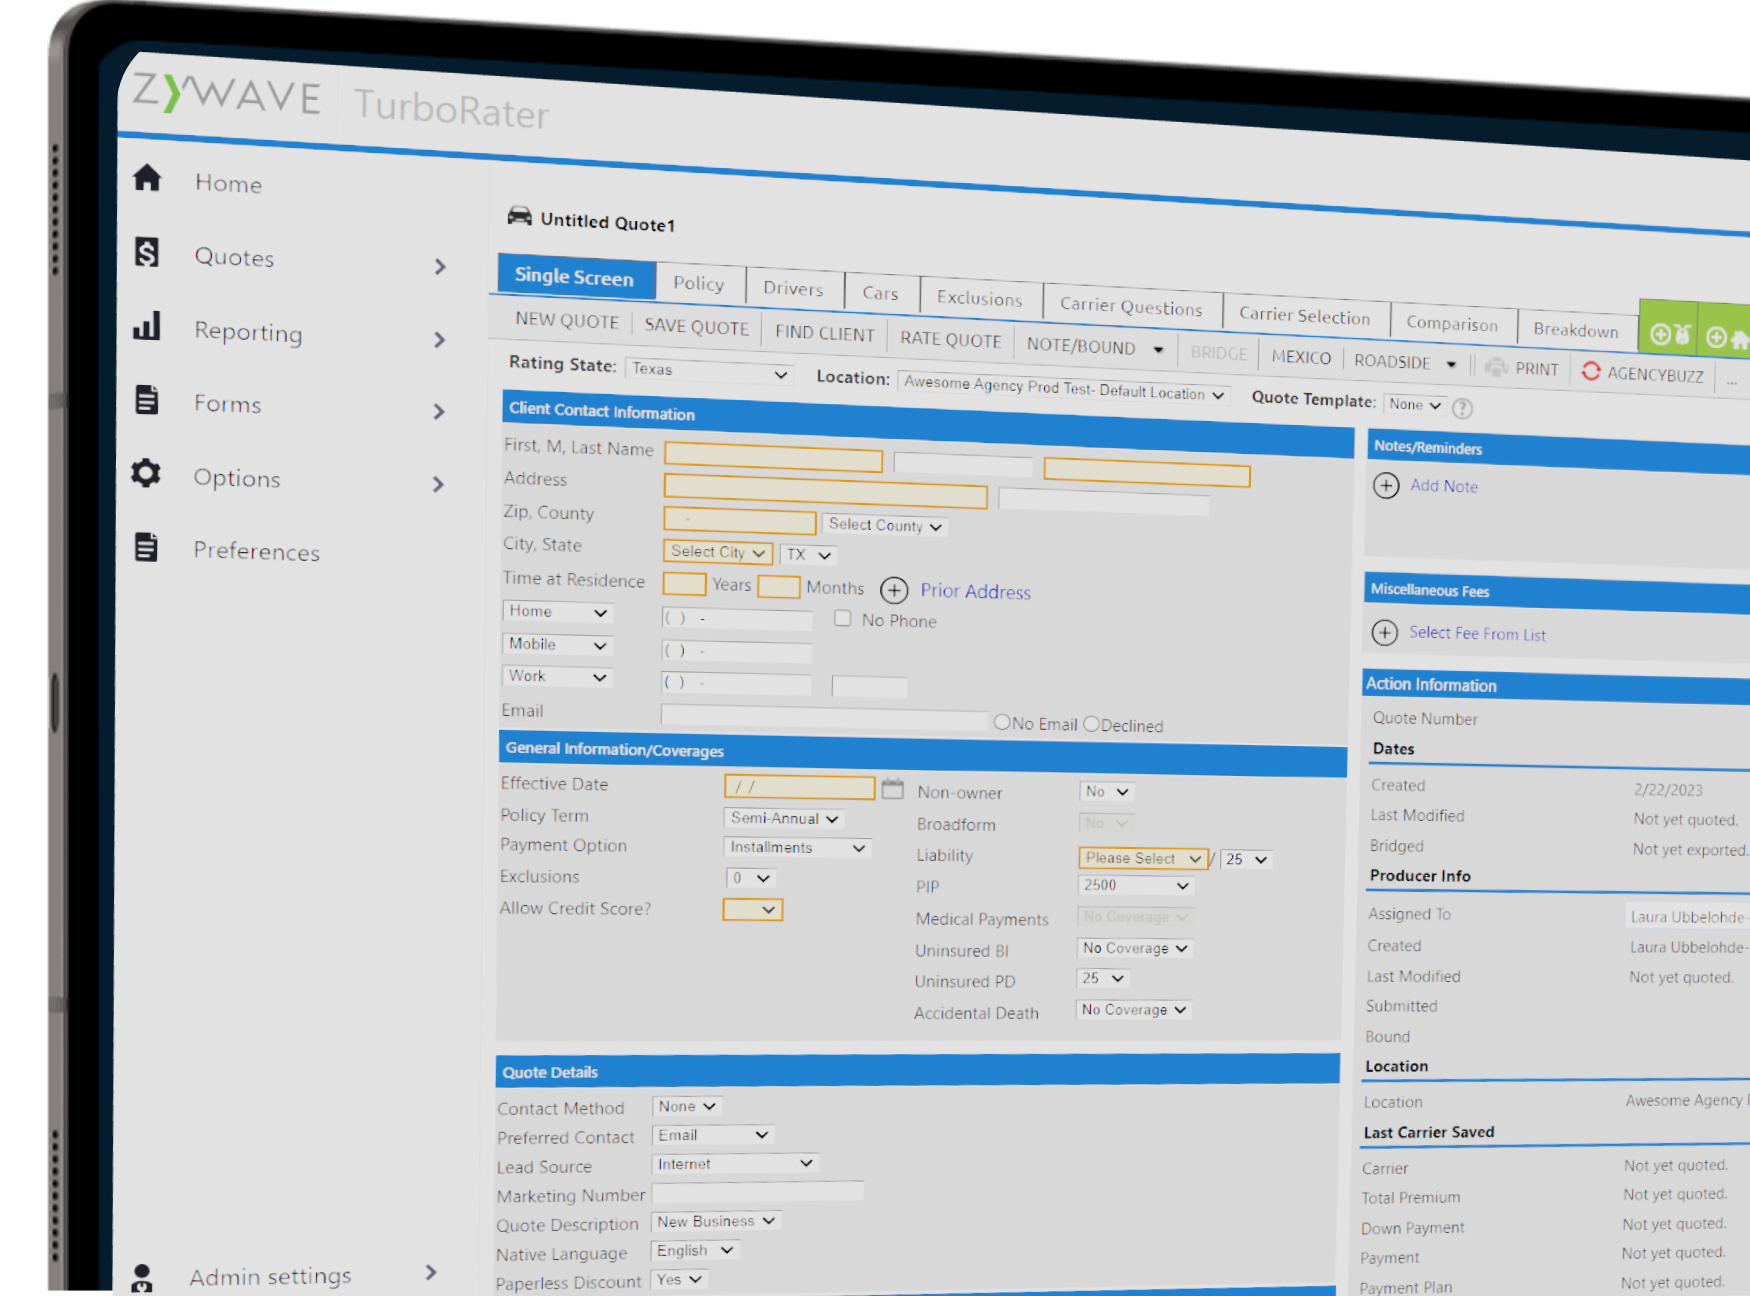Click the Home house icon in sidebar
The height and width of the screenshot is (1296, 1750).
click(147, 178)
